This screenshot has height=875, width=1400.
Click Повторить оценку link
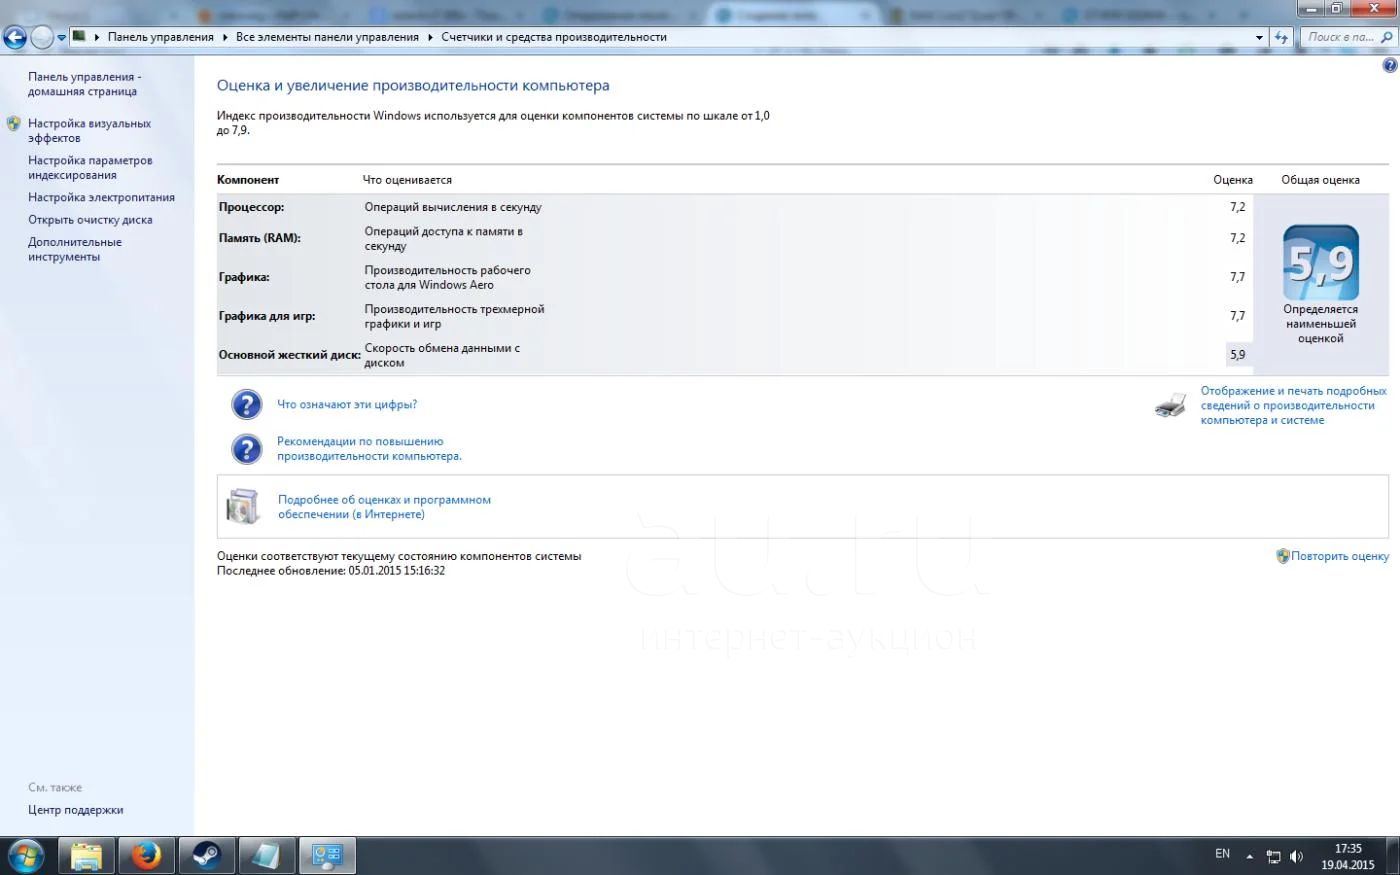pos(1339,556)
